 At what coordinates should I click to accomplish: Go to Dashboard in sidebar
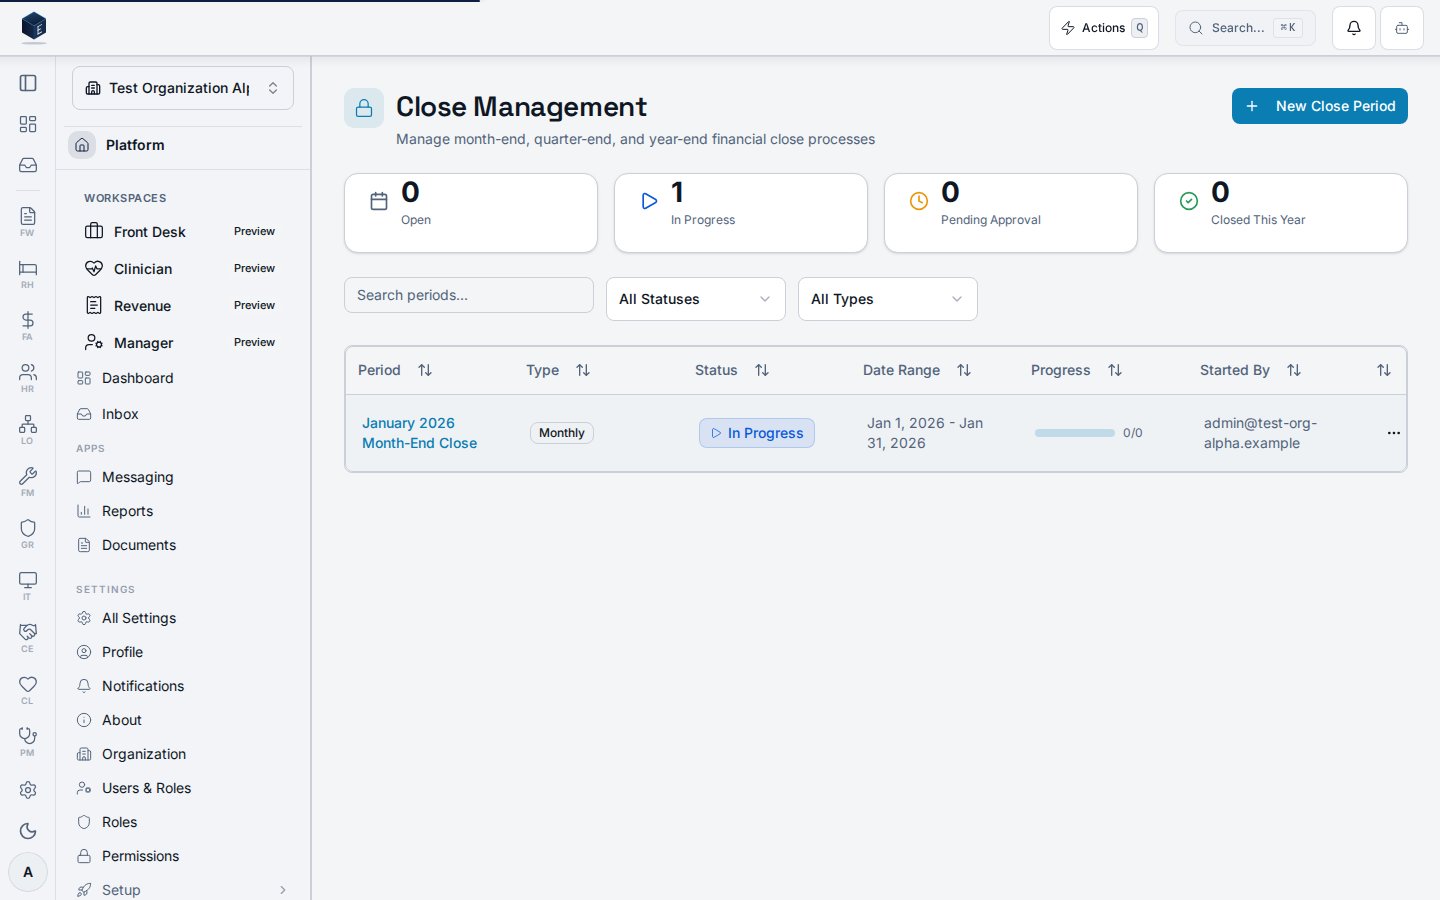(183, 378)
